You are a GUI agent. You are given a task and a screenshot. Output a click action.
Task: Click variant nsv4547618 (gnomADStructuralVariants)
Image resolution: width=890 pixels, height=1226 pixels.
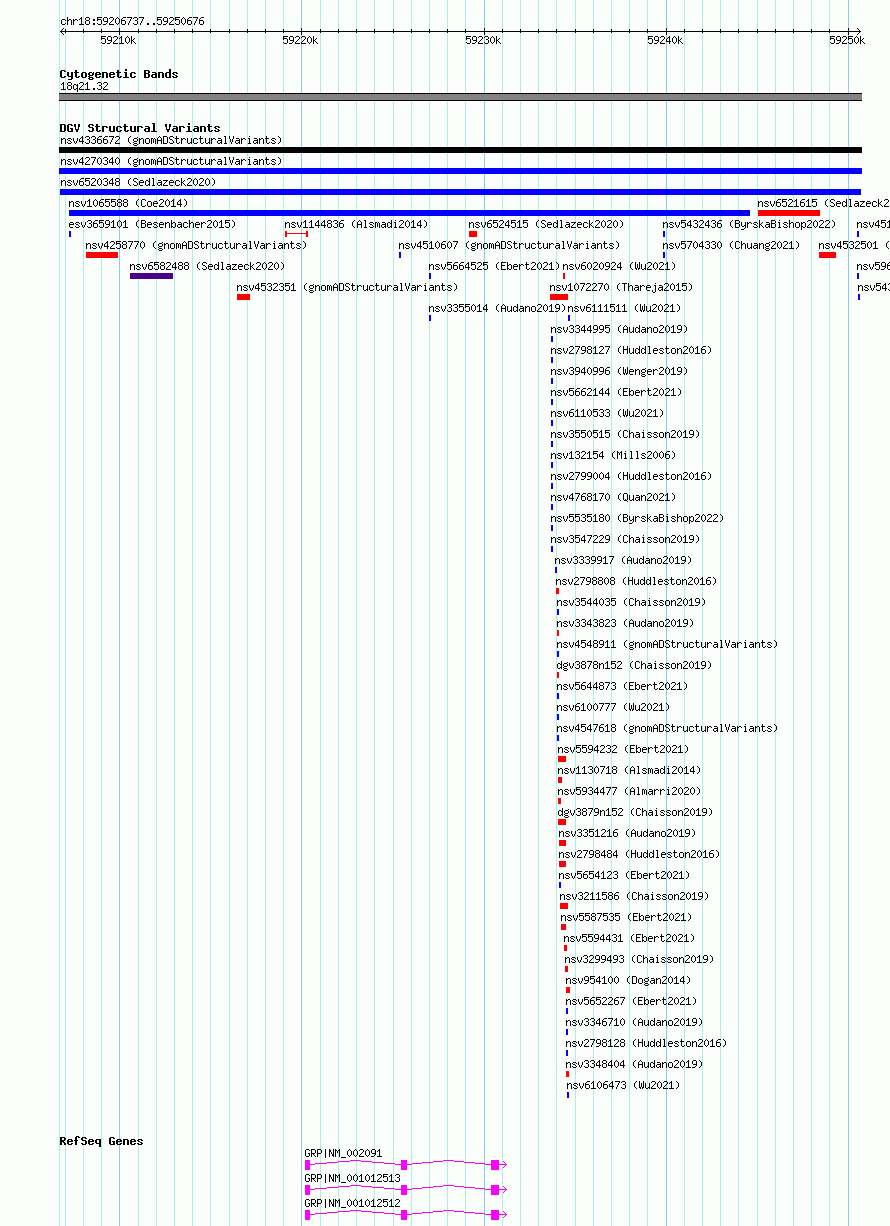667,728
